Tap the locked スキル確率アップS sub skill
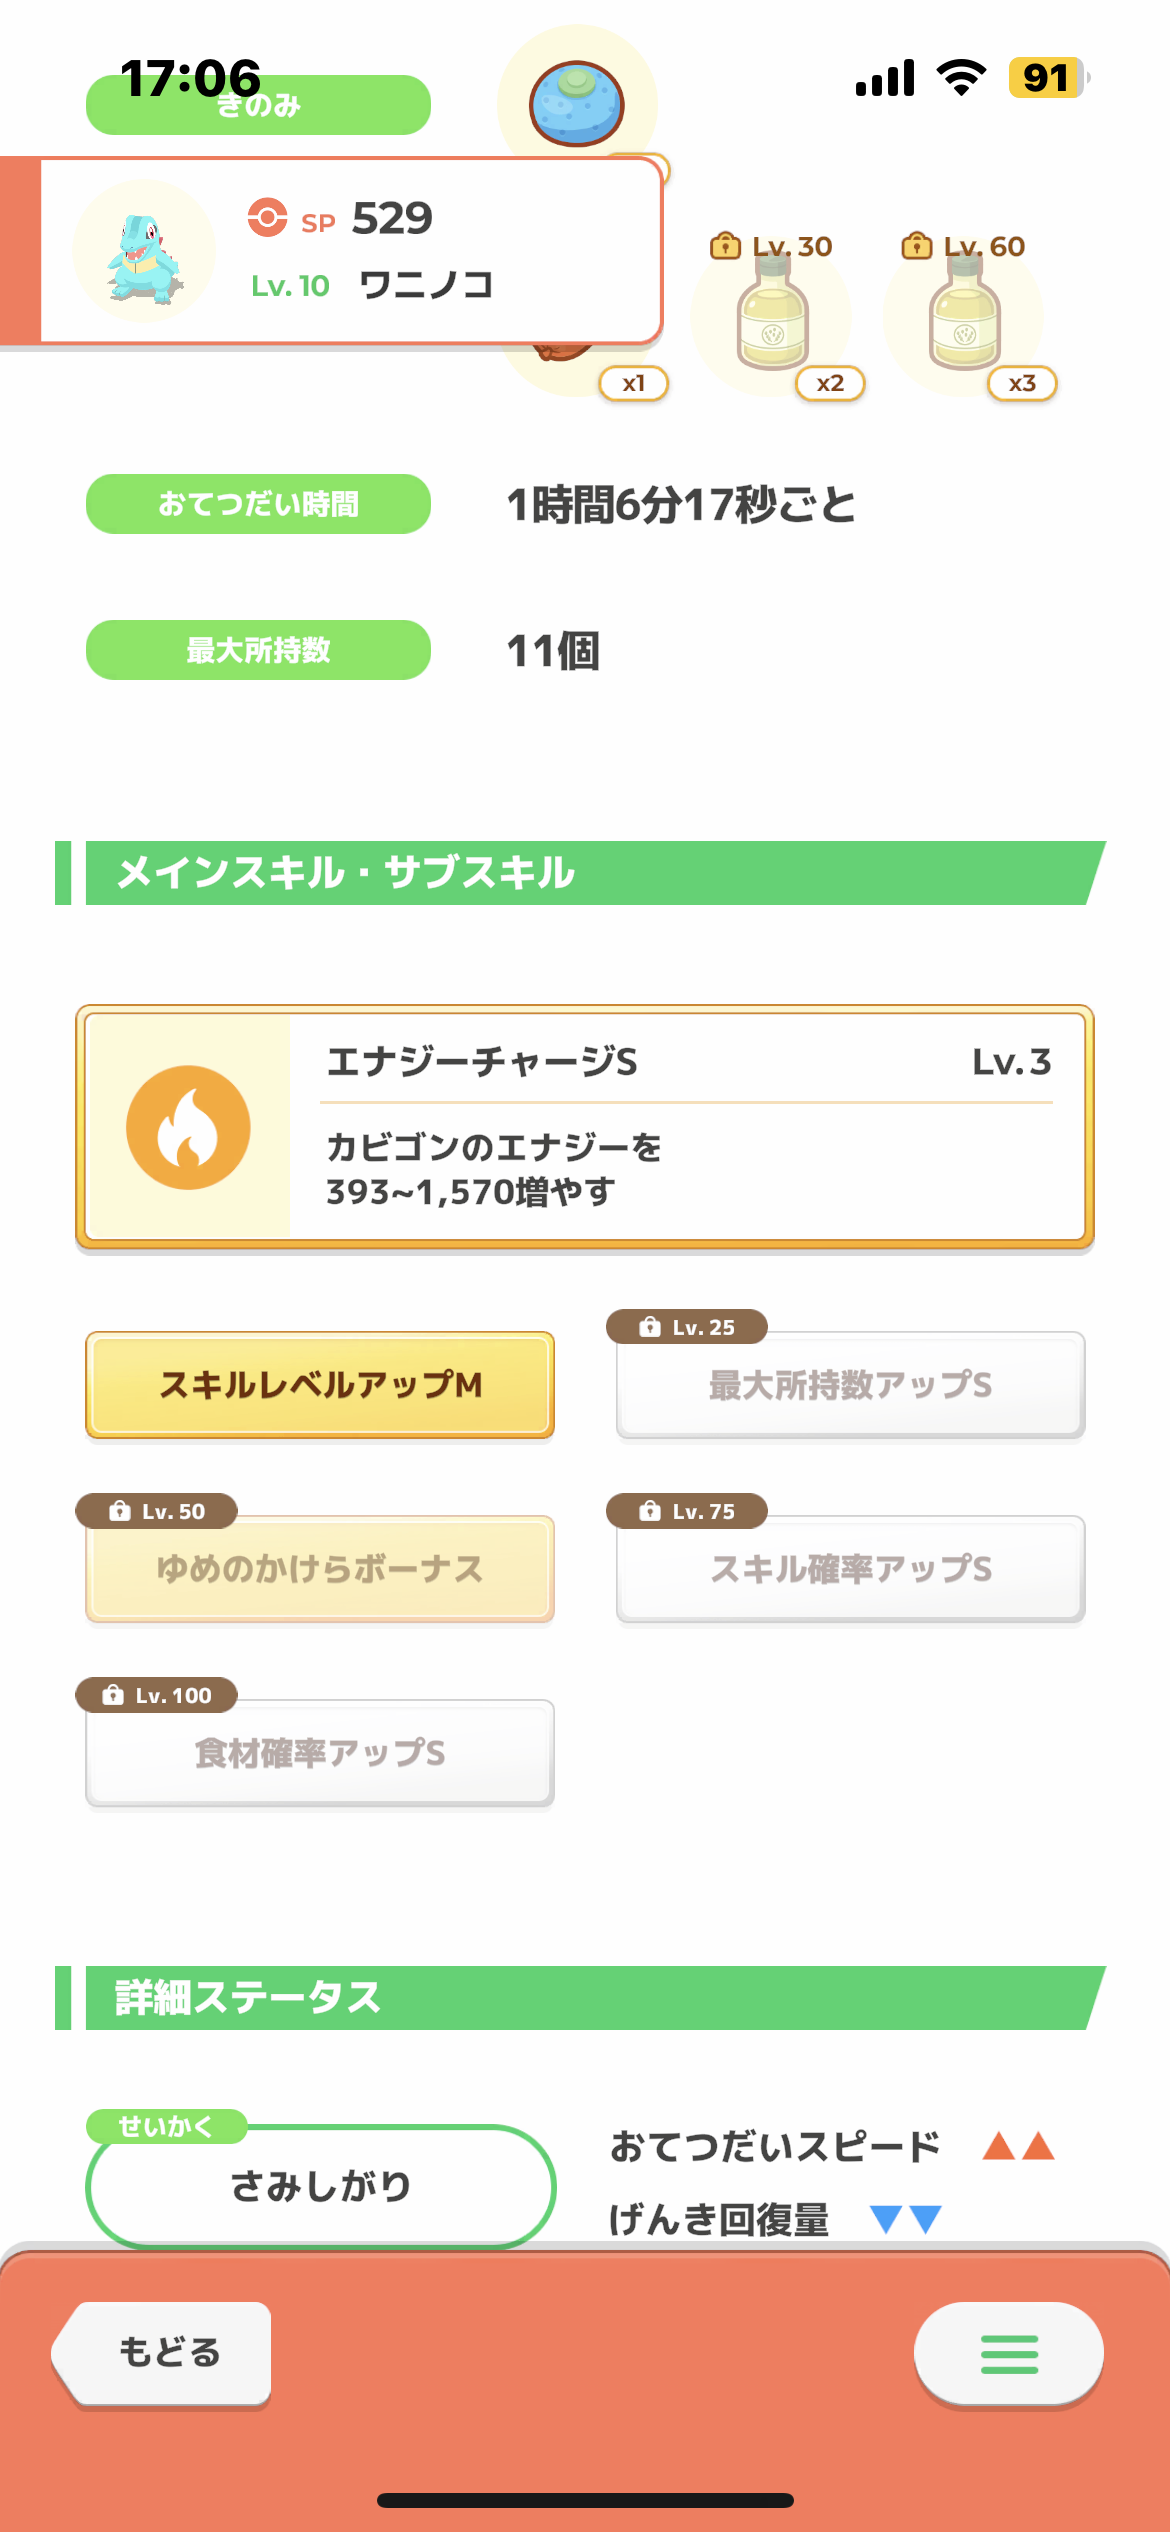1170x2532 pixels. [851, 1569]
